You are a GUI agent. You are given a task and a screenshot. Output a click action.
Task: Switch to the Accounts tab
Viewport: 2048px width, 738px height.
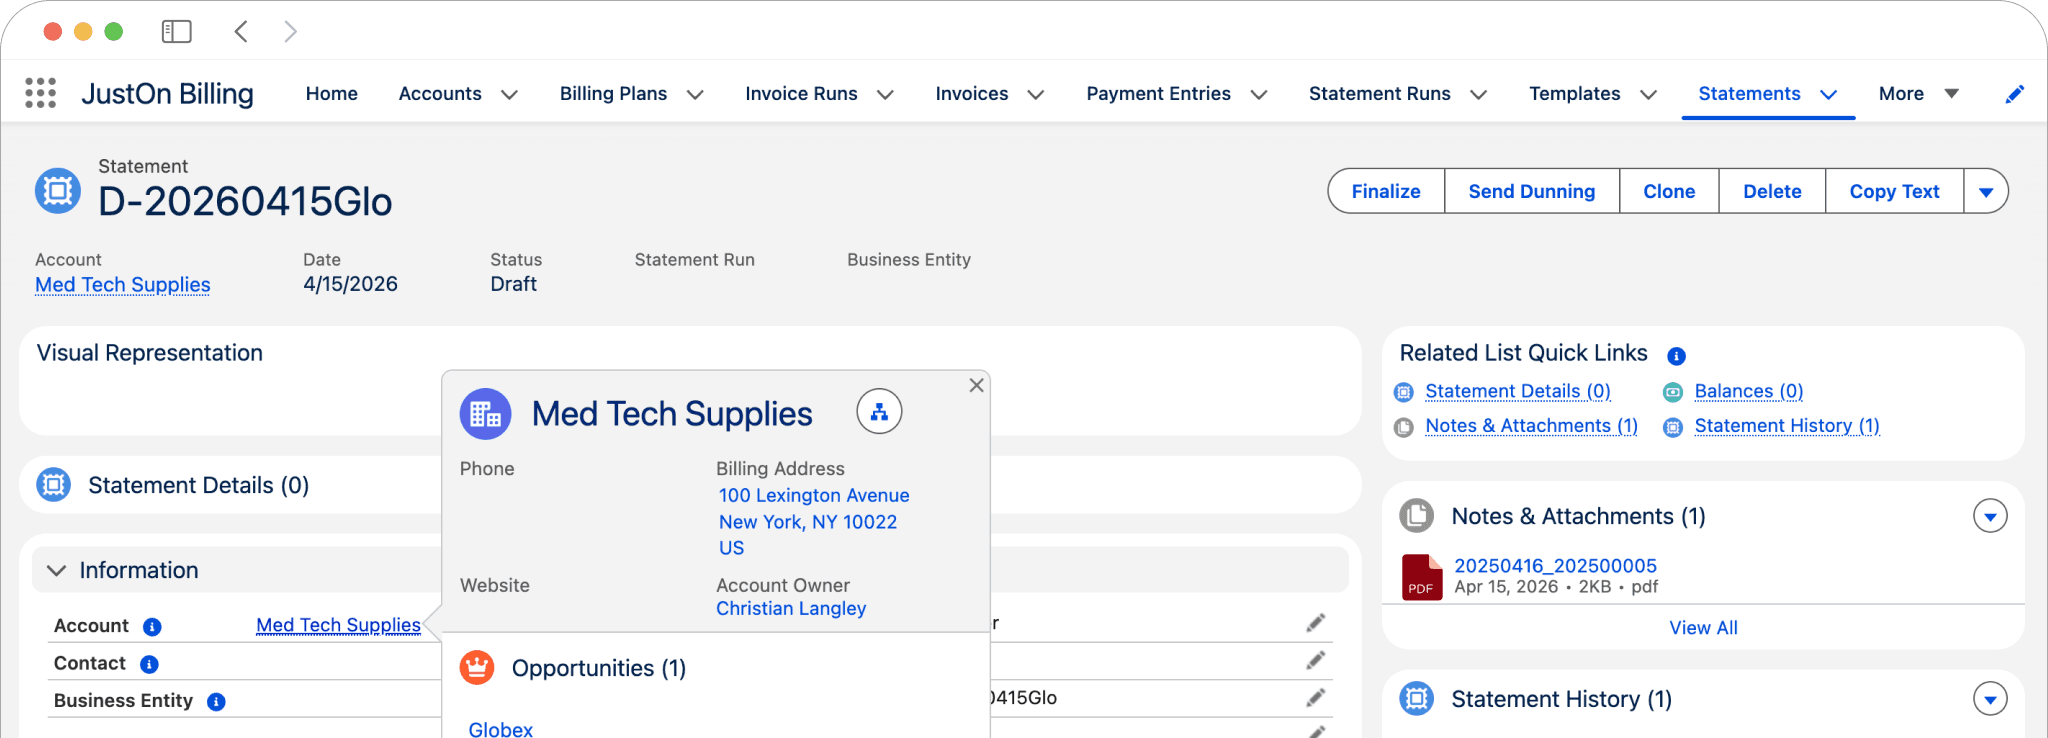tap(440, 93)
